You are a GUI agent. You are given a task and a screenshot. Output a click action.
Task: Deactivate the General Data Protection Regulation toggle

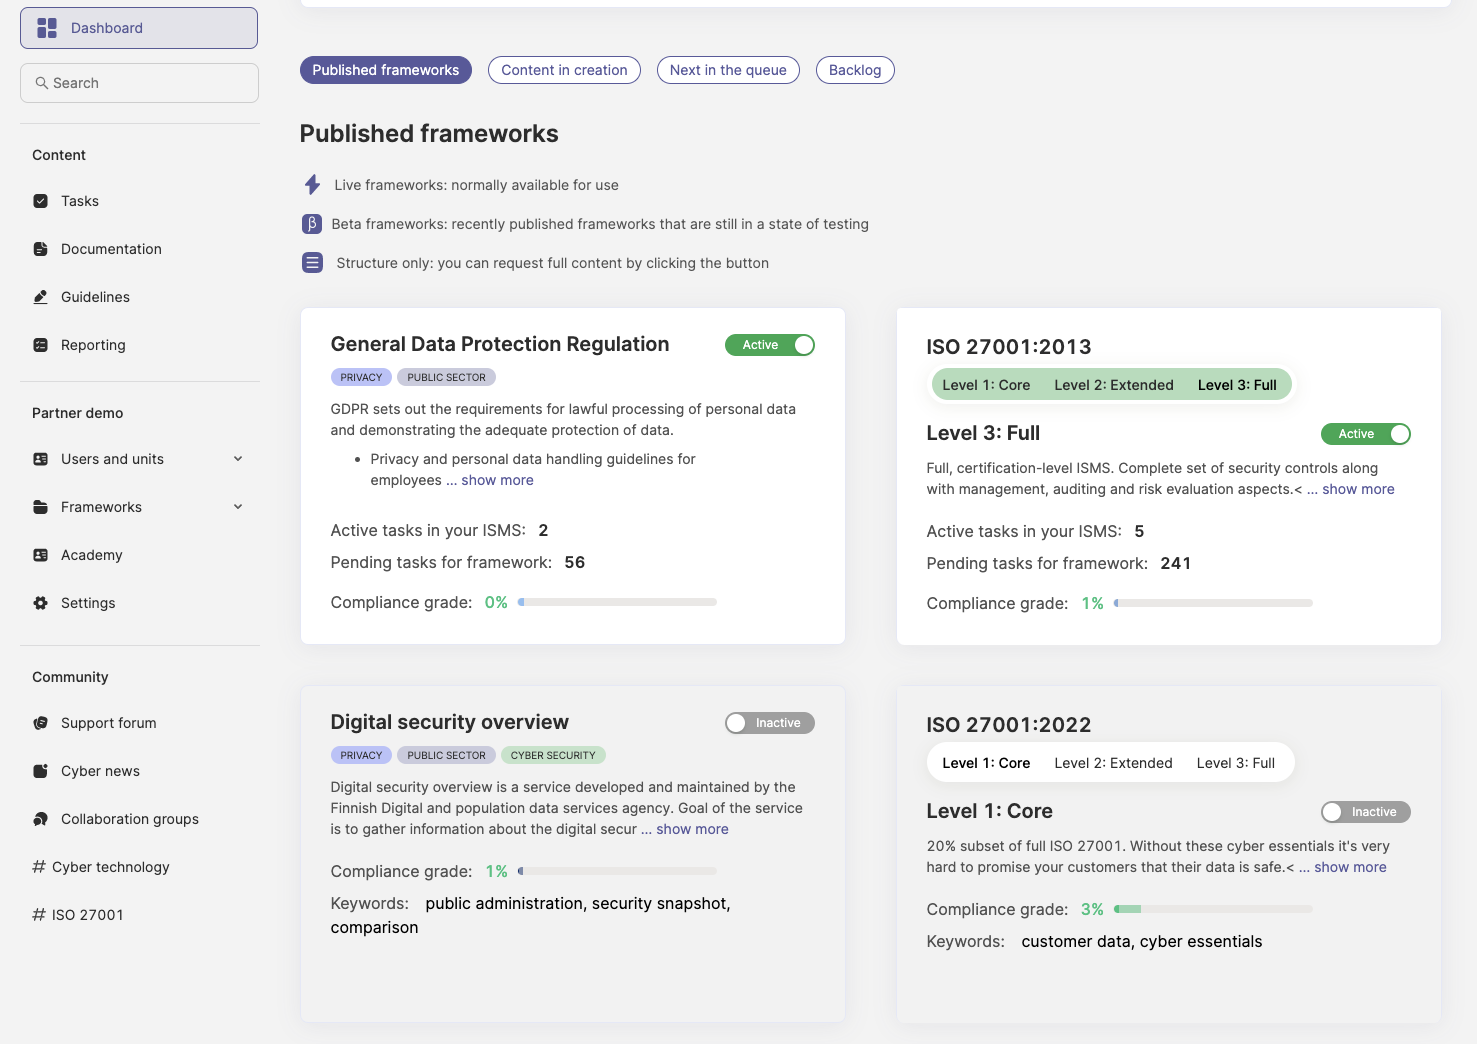pos(770,345)
